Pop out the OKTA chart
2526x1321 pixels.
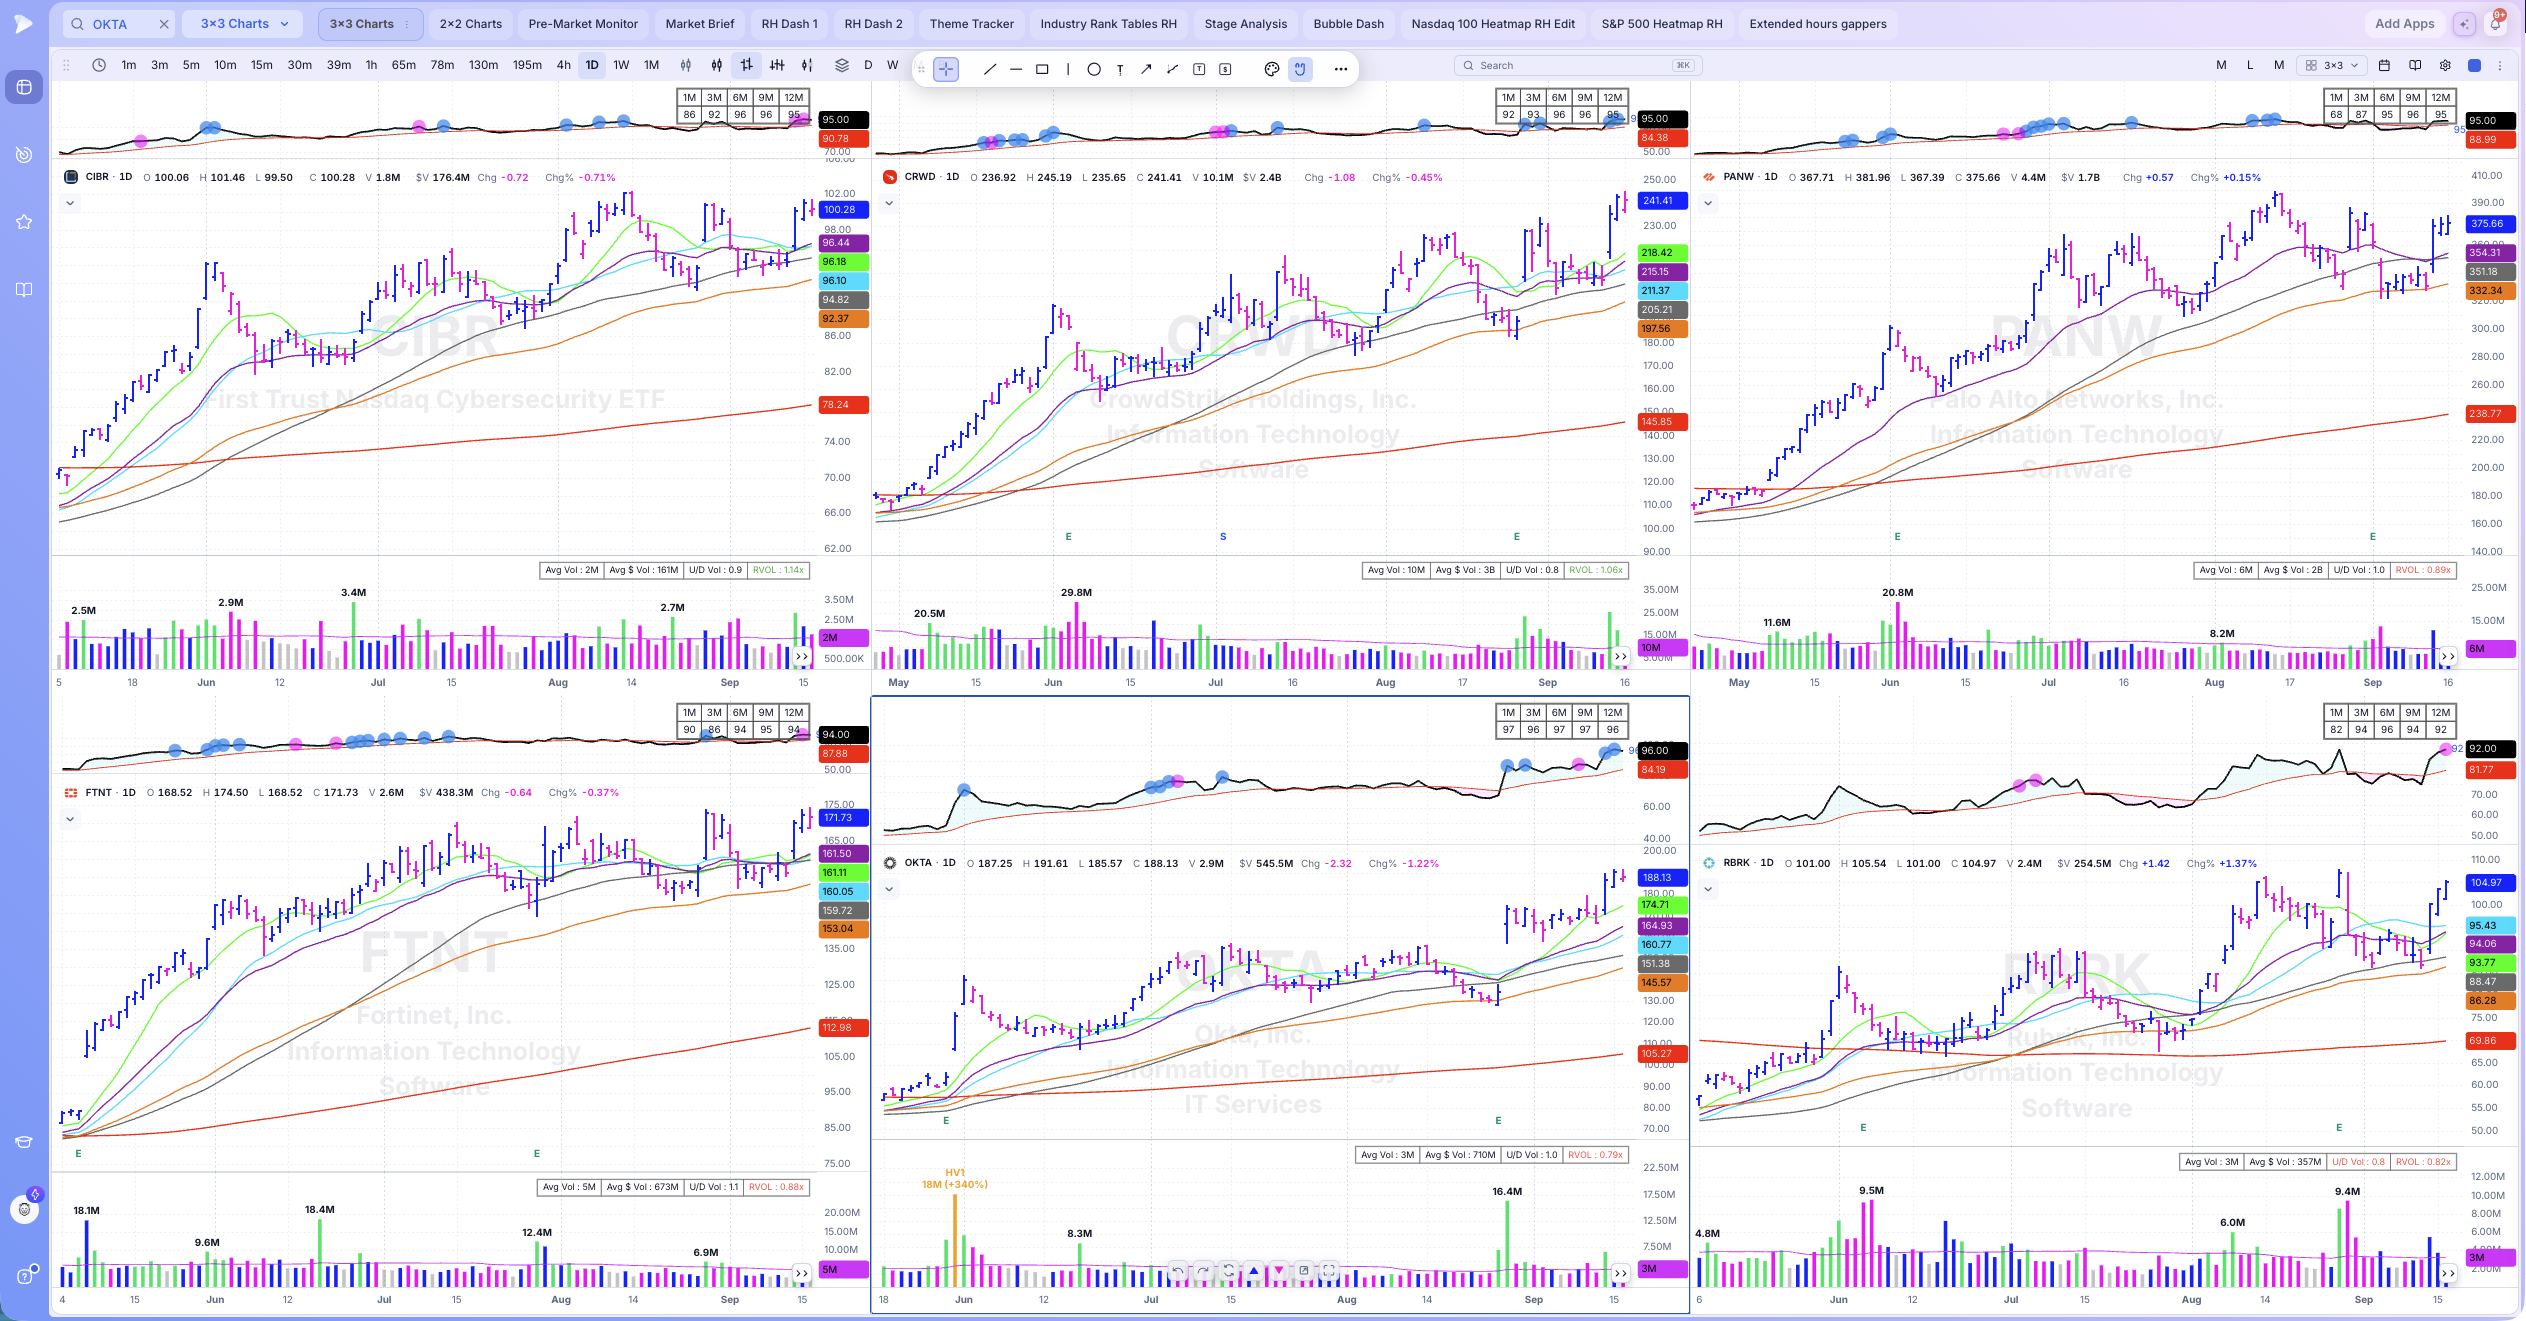(1304, 1271)
